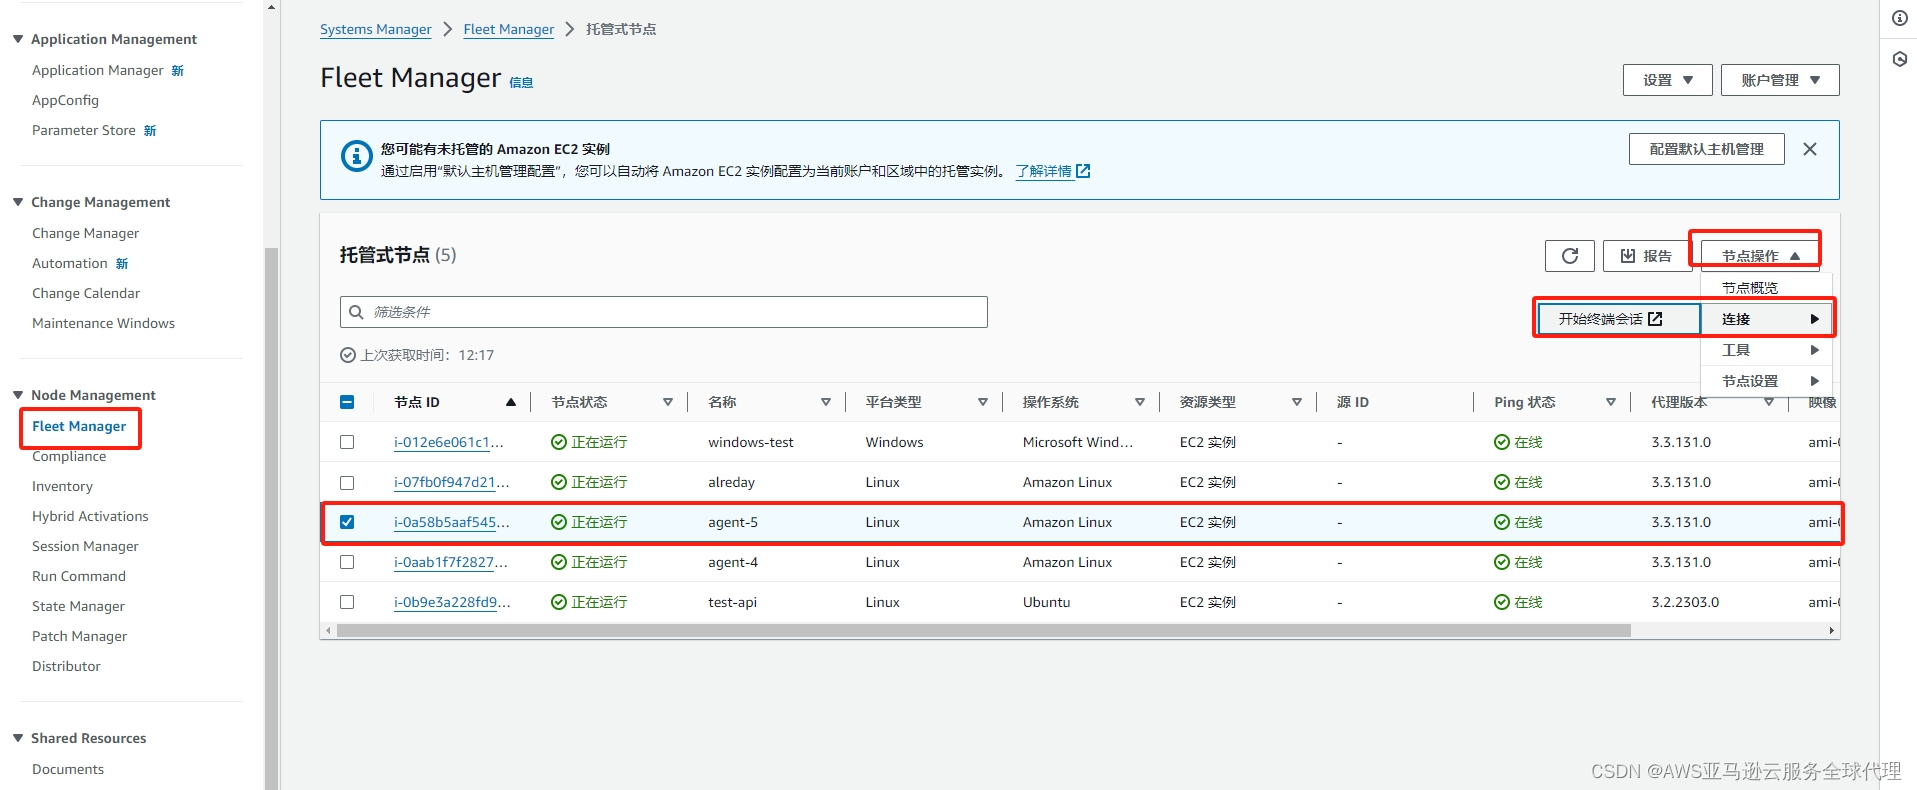Open node i-0a58b5aaf545 link
1917x790 pixels.
coord(452,522)
